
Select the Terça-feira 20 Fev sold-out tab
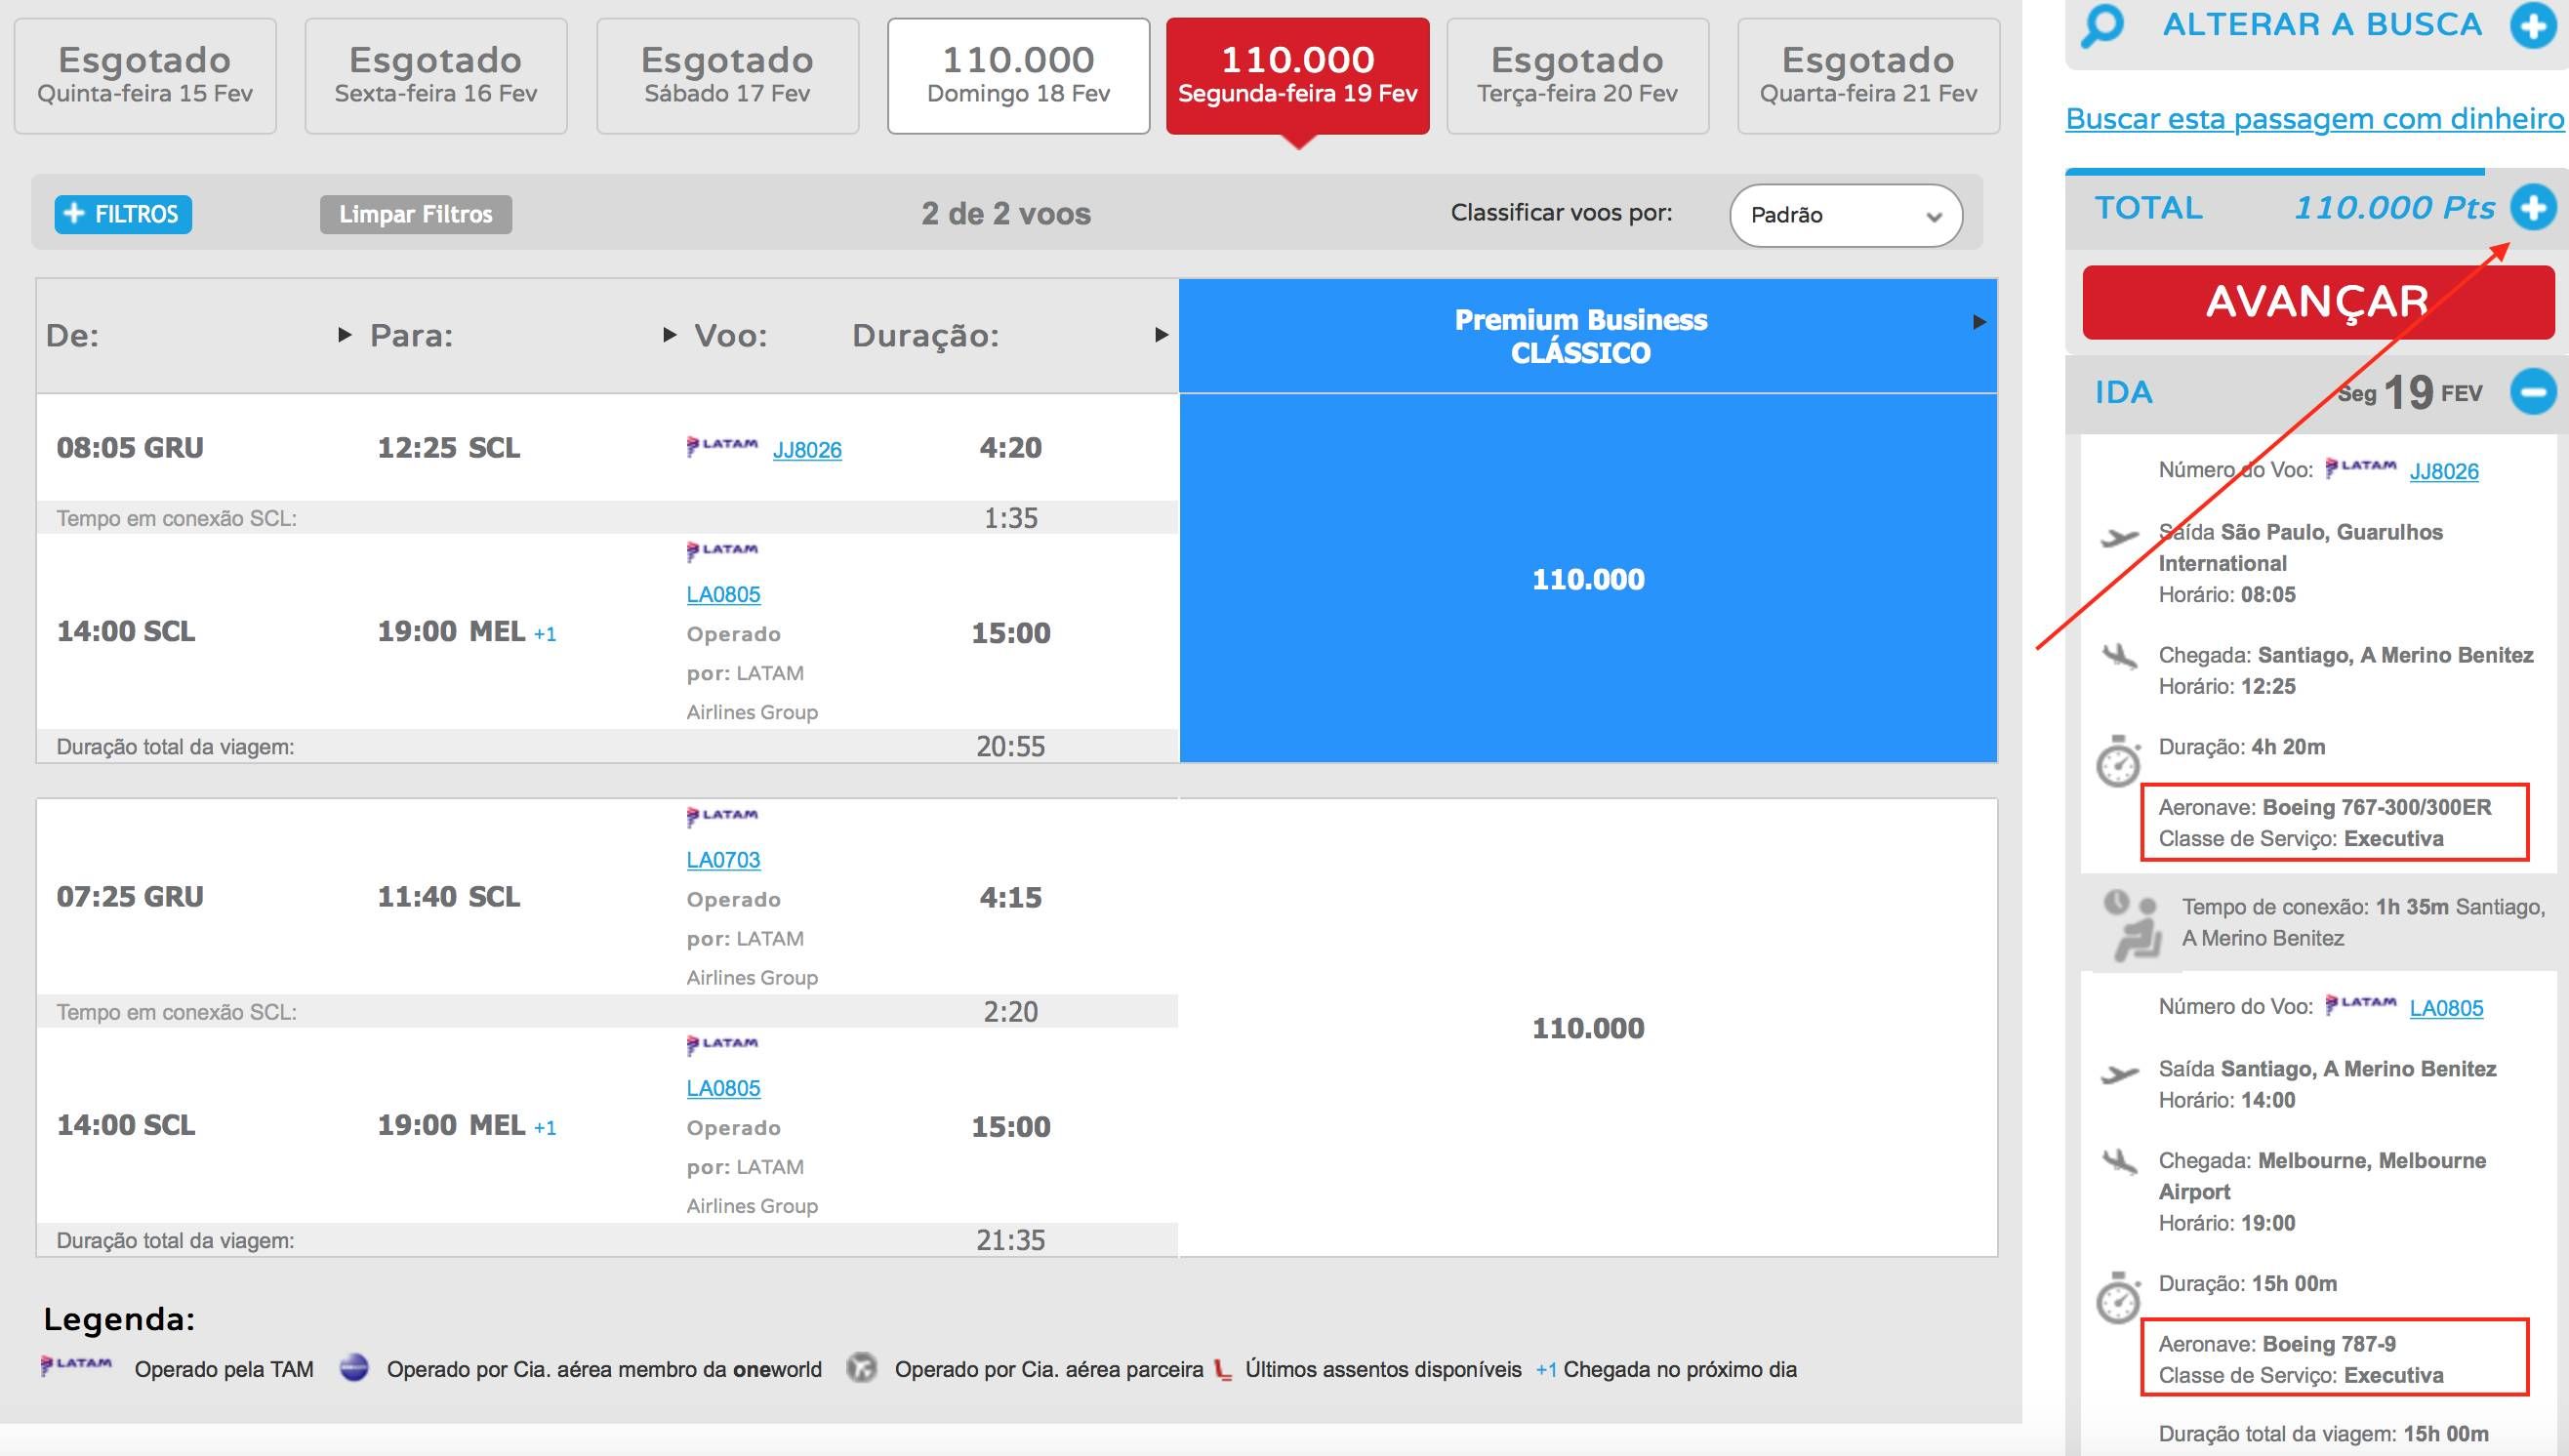1577,76
